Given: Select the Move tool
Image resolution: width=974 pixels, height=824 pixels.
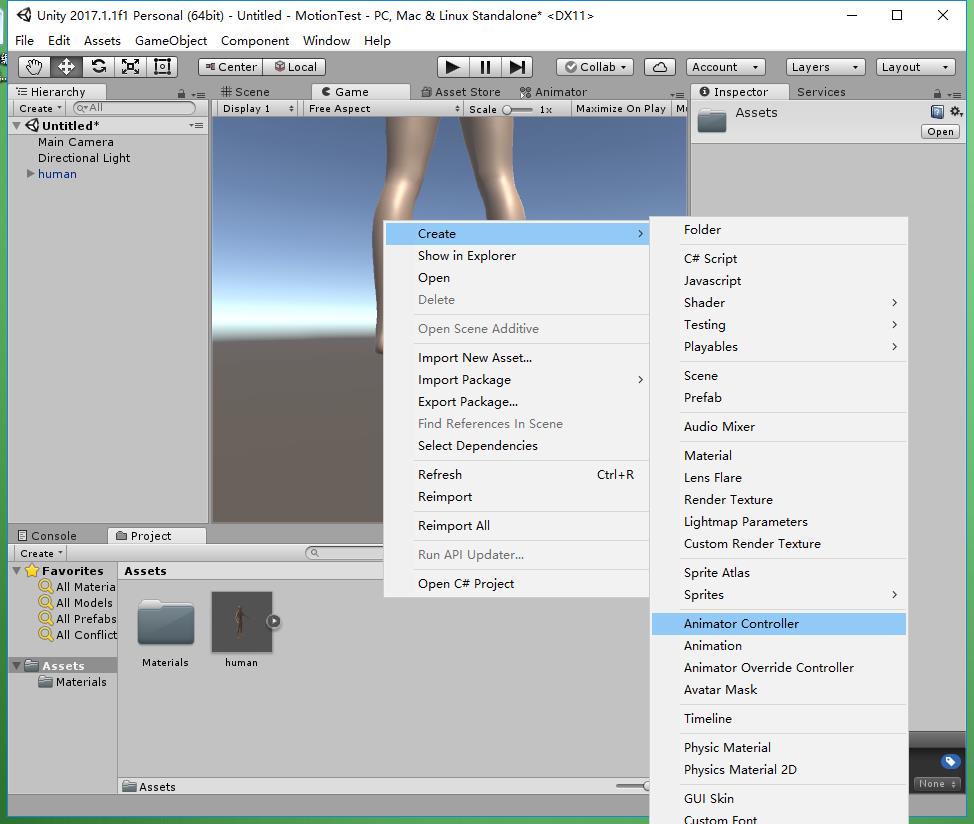Looking at the screenshot, I should (66, 66).
